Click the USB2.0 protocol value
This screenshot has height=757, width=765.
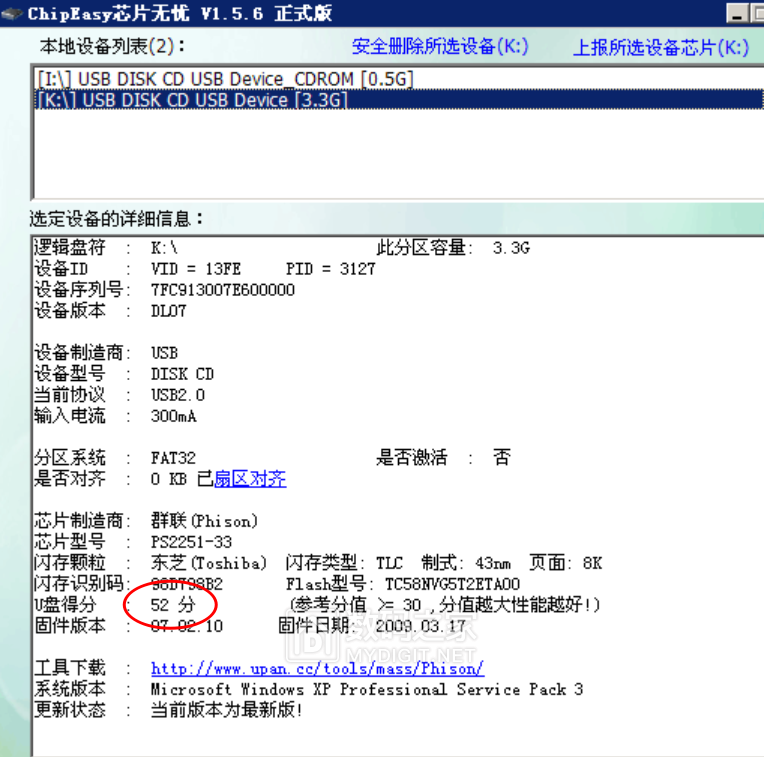point(178,395)
